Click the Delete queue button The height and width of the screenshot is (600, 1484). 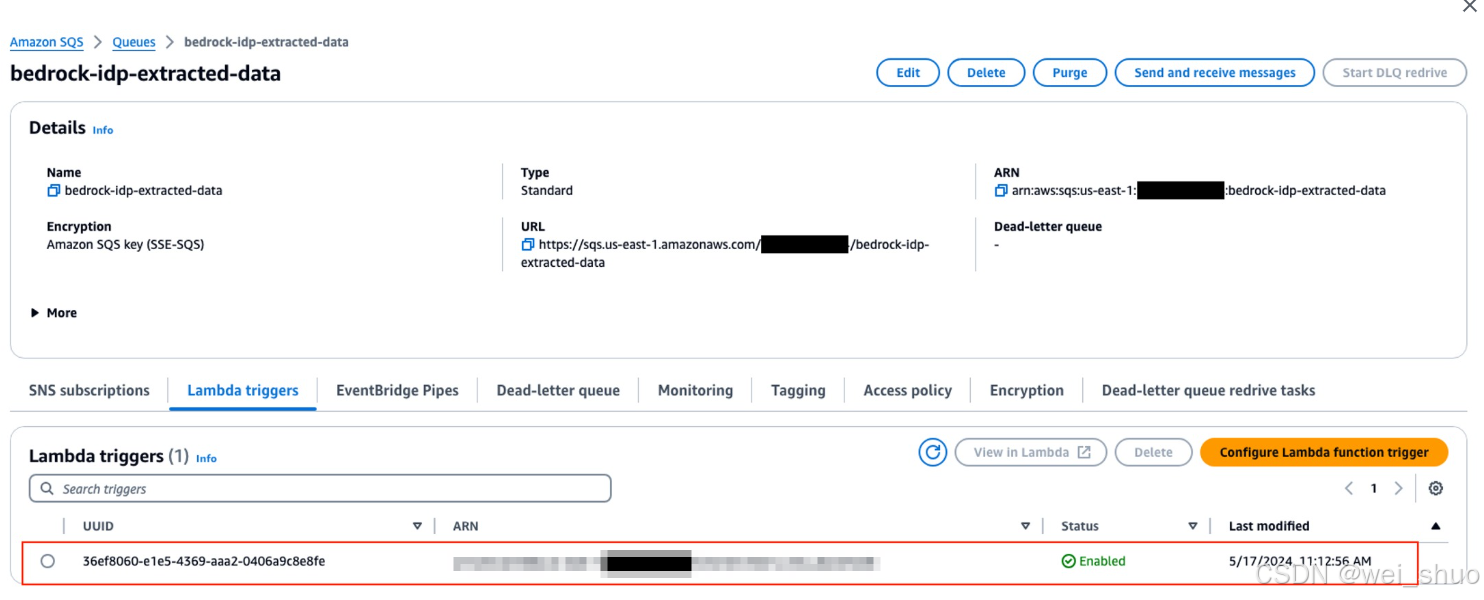(x=986, y=73)
